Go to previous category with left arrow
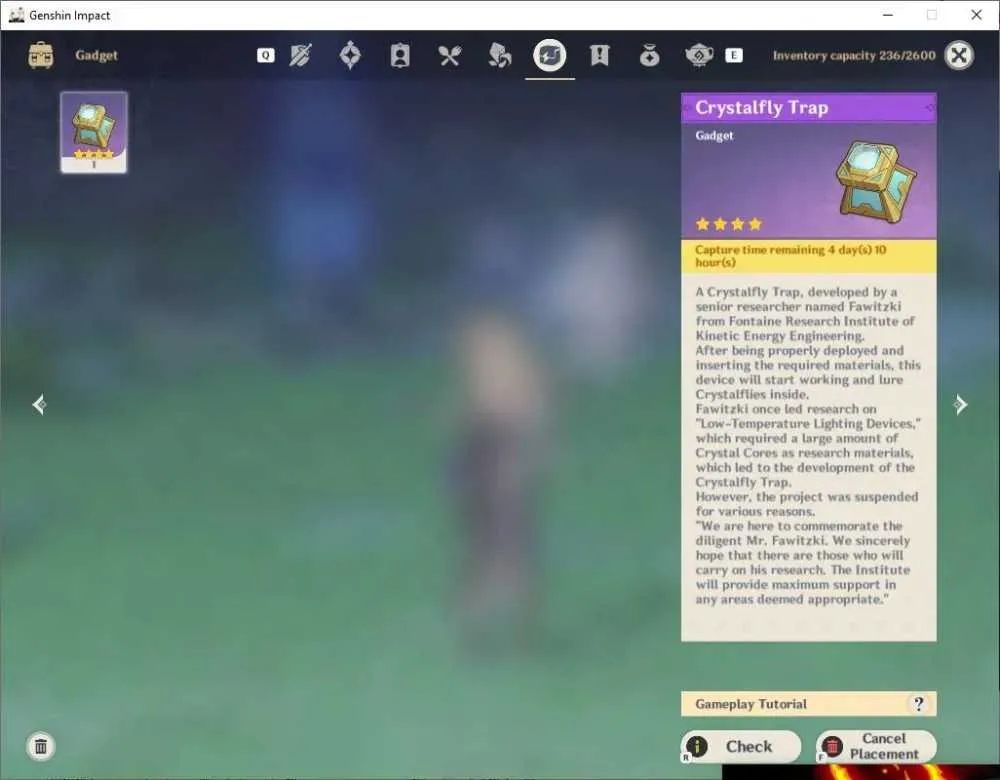1000x780 pixels. [x=39, y=404]
